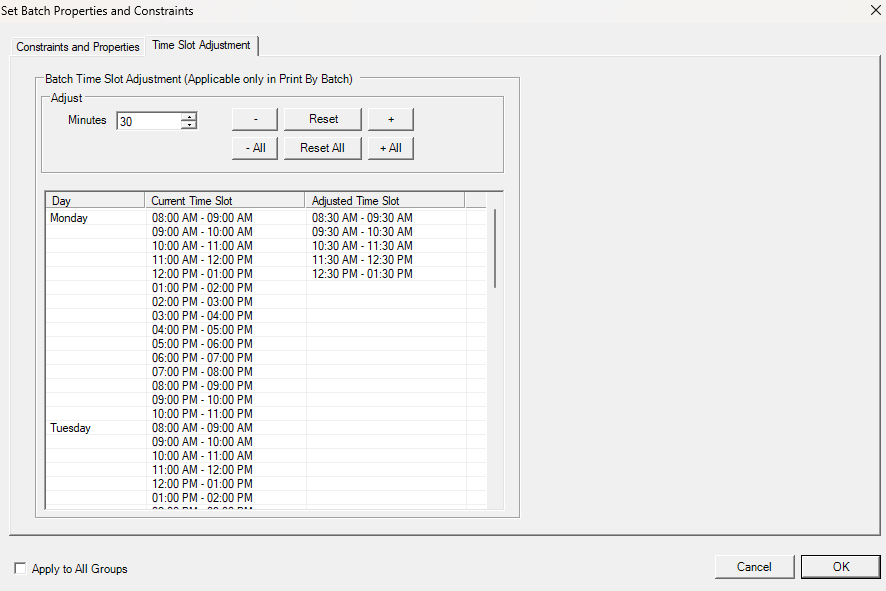Click the Adjusted Time Slot column header
The width and height of the screenshot is (886, 591).
(384, 201)
